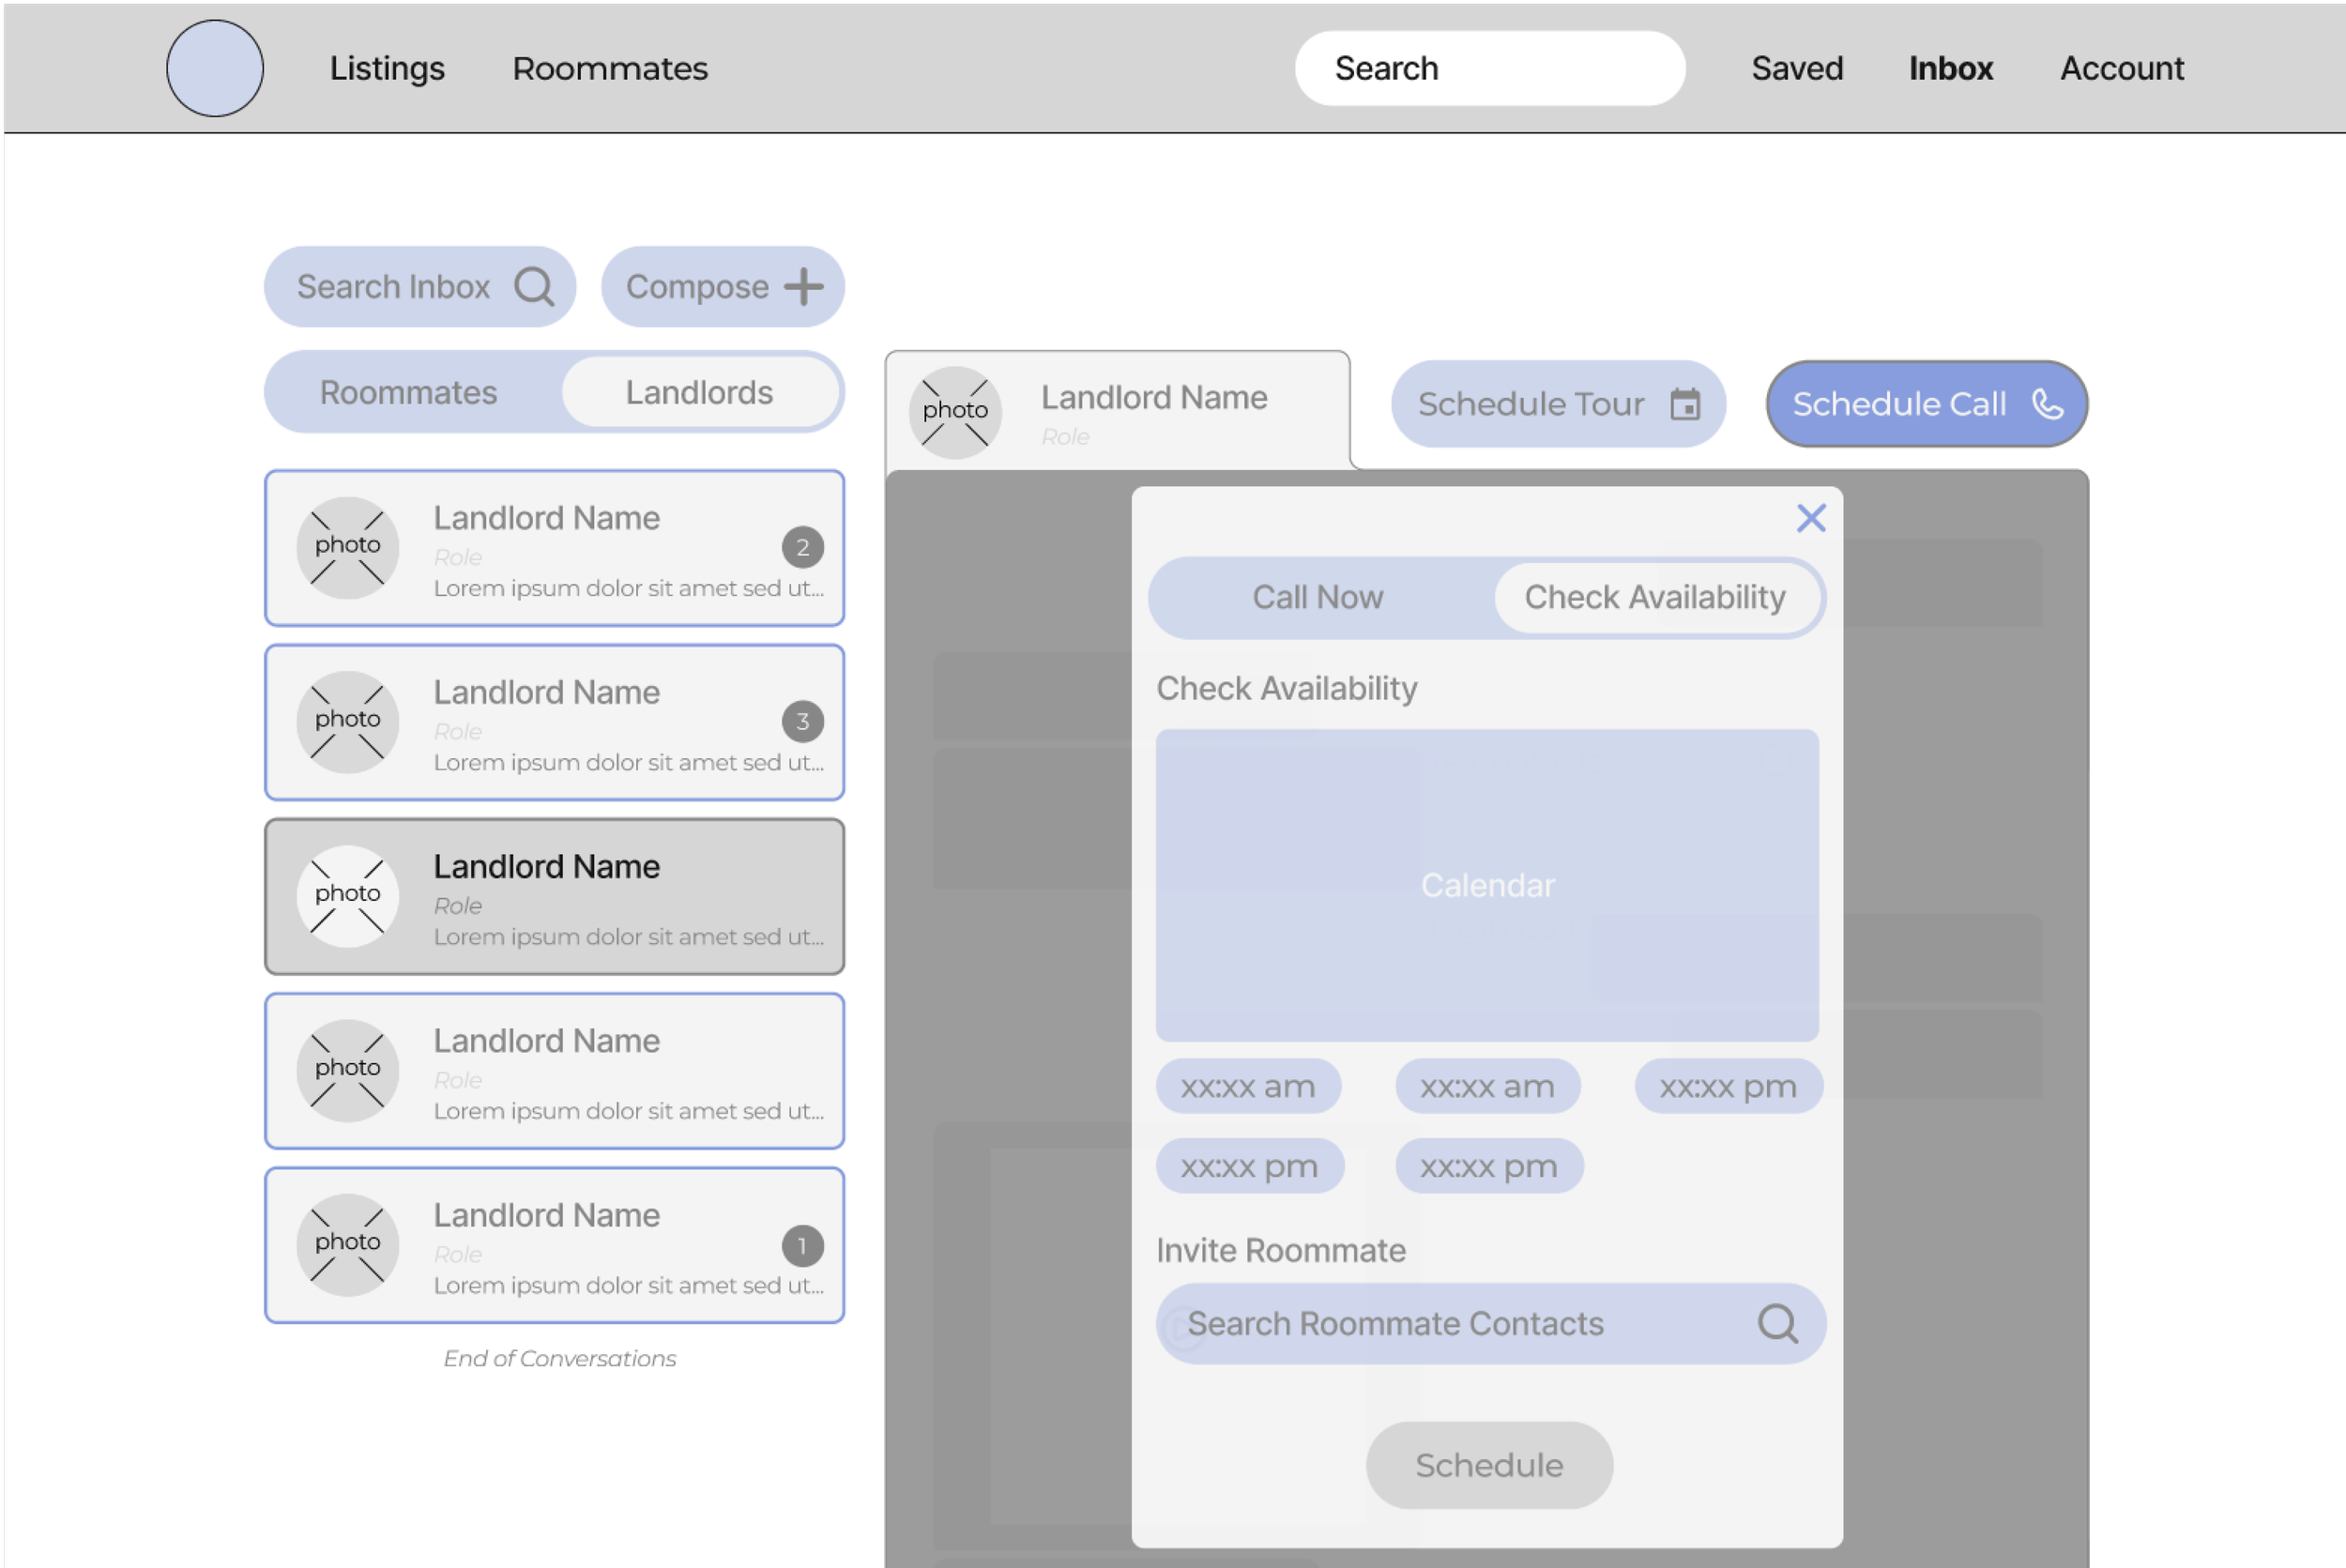The width and height of the screenshot is (2346, 1568).
Task: Go to the Saved page
Action: coord(1797,68)
